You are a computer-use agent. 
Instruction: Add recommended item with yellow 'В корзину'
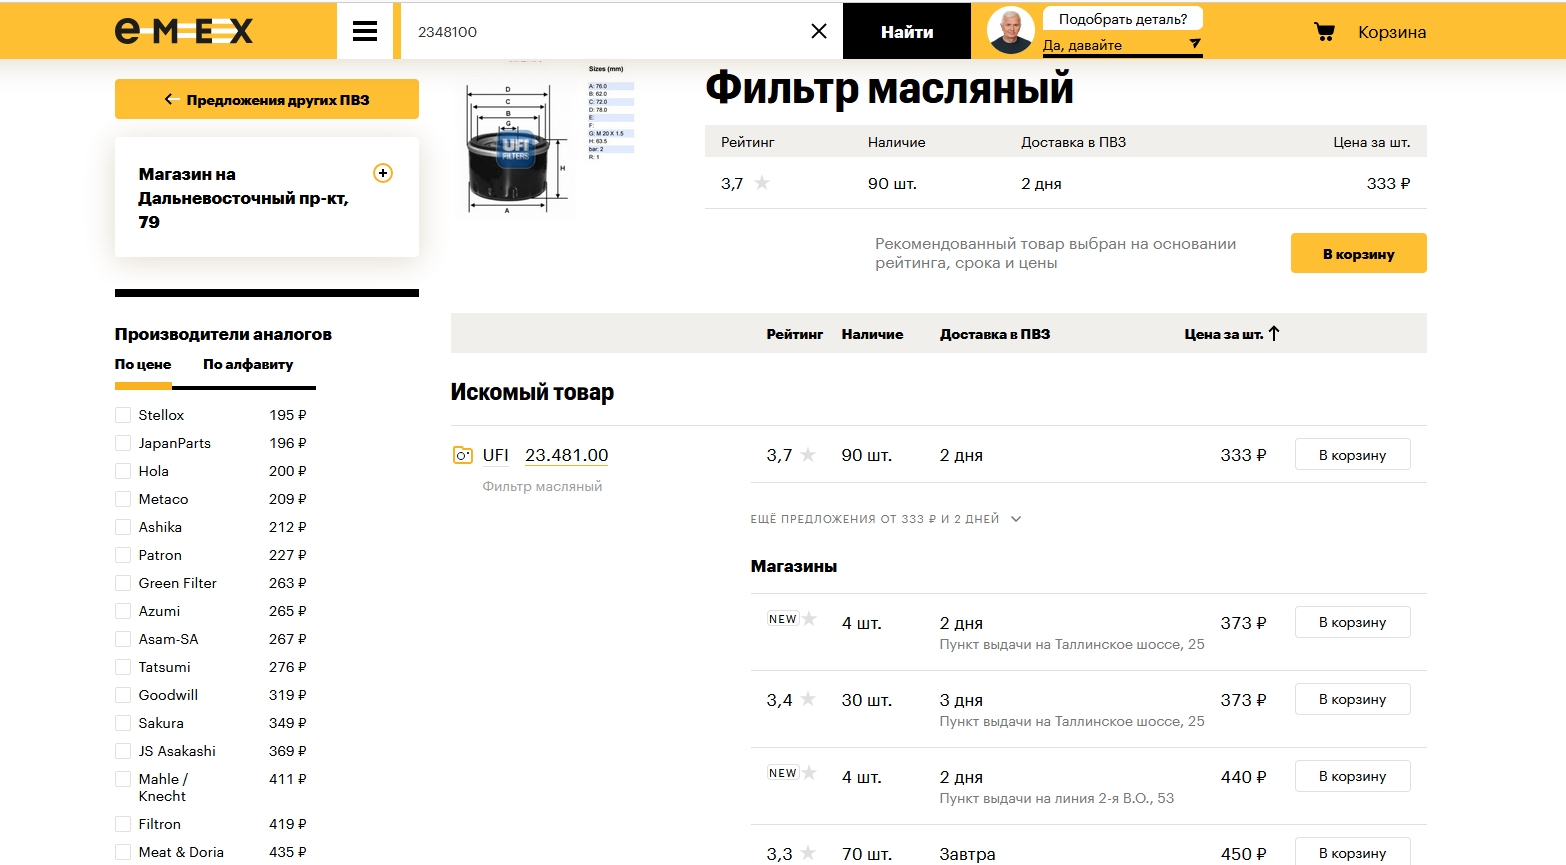tap(1358, 253)
